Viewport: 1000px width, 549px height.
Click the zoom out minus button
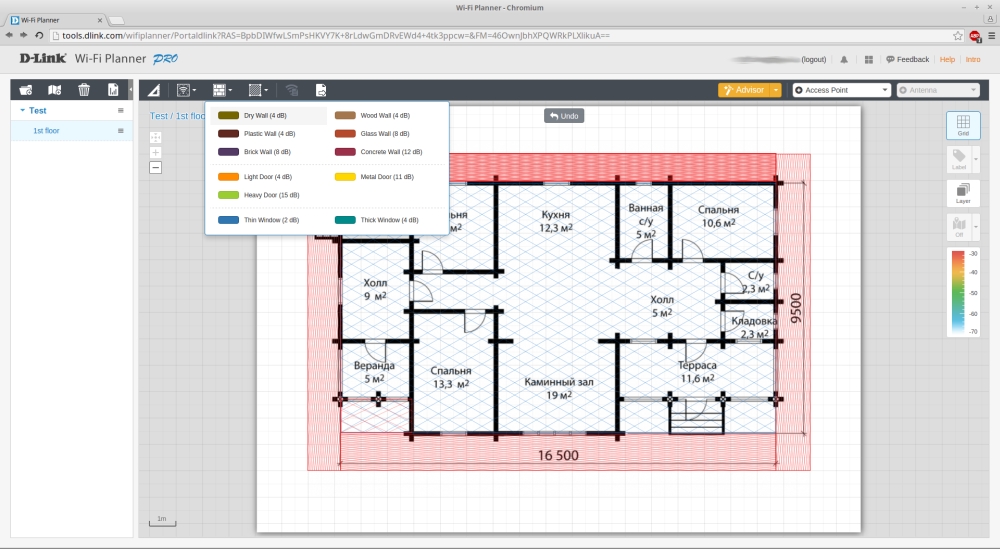click(x=155, y=167)
